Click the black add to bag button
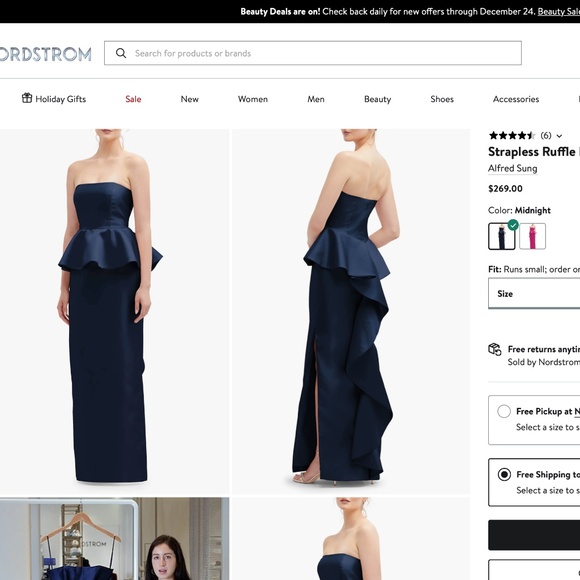The image size is (580, 580). [x=534, y=535]
